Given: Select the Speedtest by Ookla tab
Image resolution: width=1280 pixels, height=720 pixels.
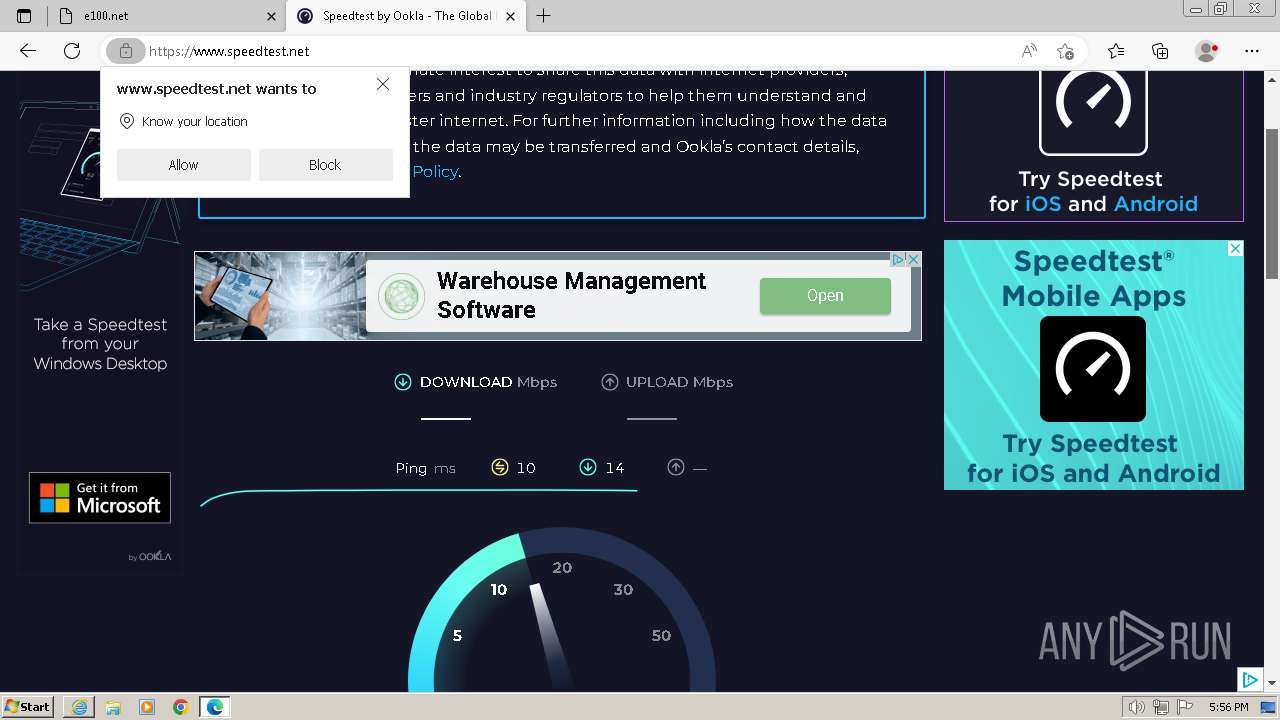Looking at the screenshot, I should click(x=405, y=16).
